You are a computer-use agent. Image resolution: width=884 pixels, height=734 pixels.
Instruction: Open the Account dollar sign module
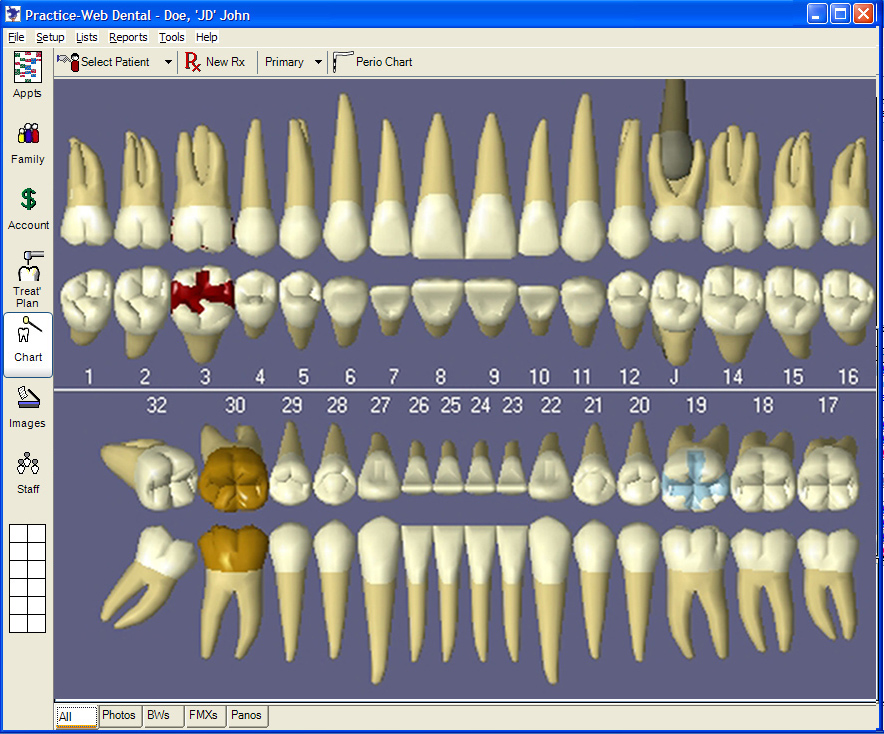coord(28,199)
